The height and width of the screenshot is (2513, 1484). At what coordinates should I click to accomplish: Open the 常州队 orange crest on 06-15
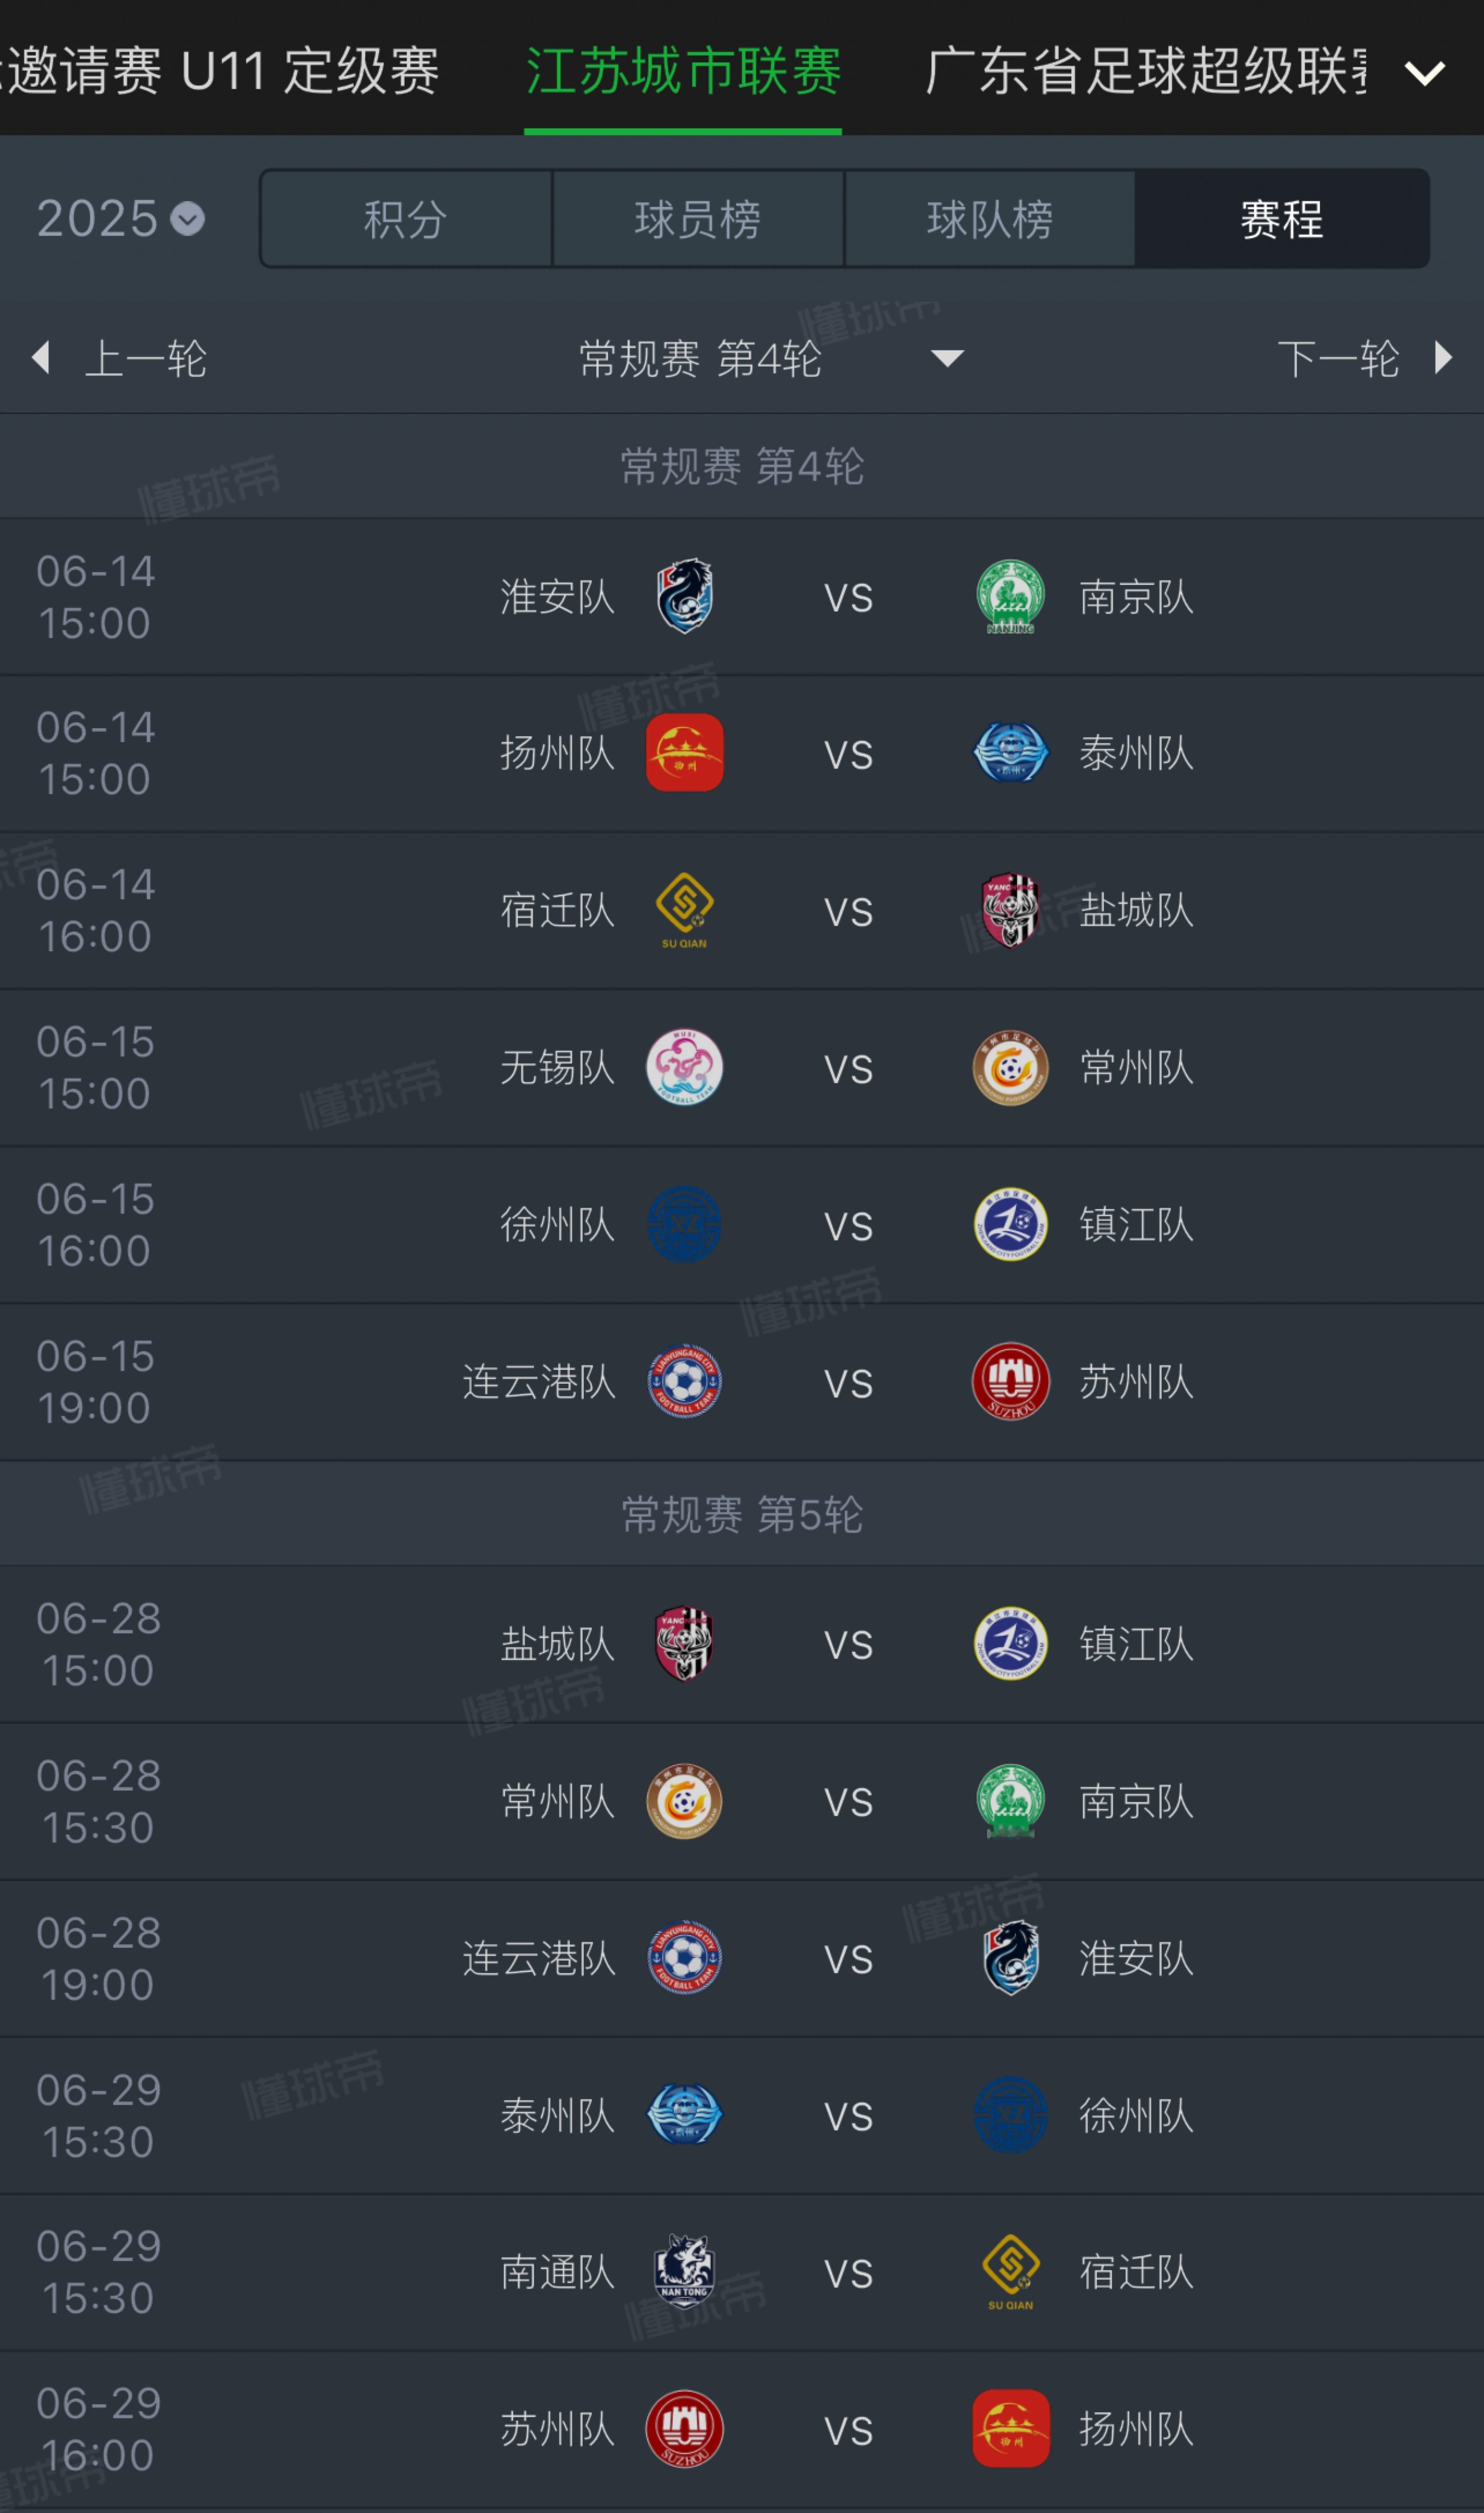click(x=1011, y=1067)
